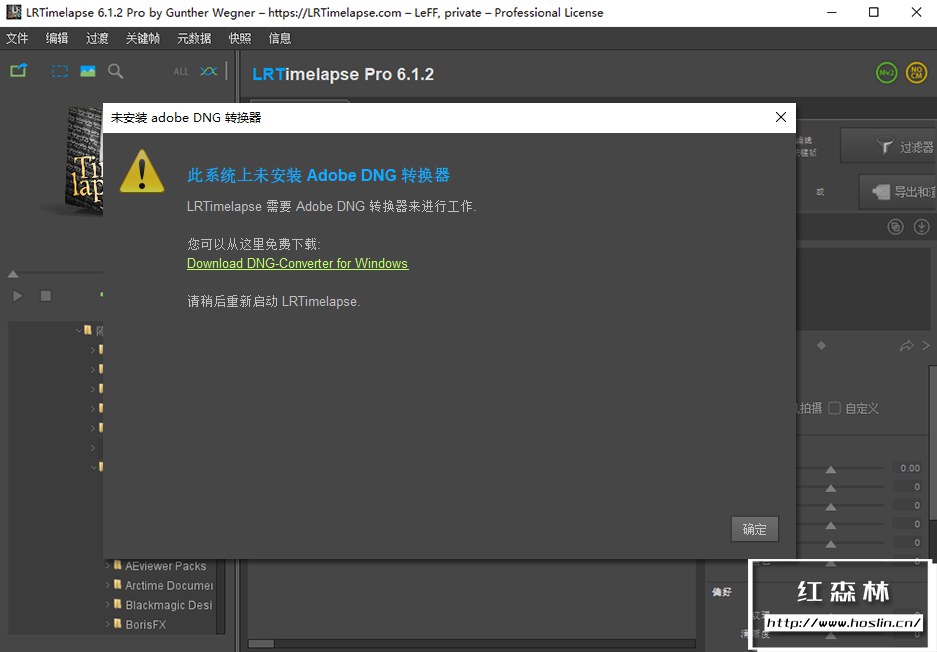Expand the Arctime Documents folder
Viewport: 937px width, 652px height.
click(108, 585)
